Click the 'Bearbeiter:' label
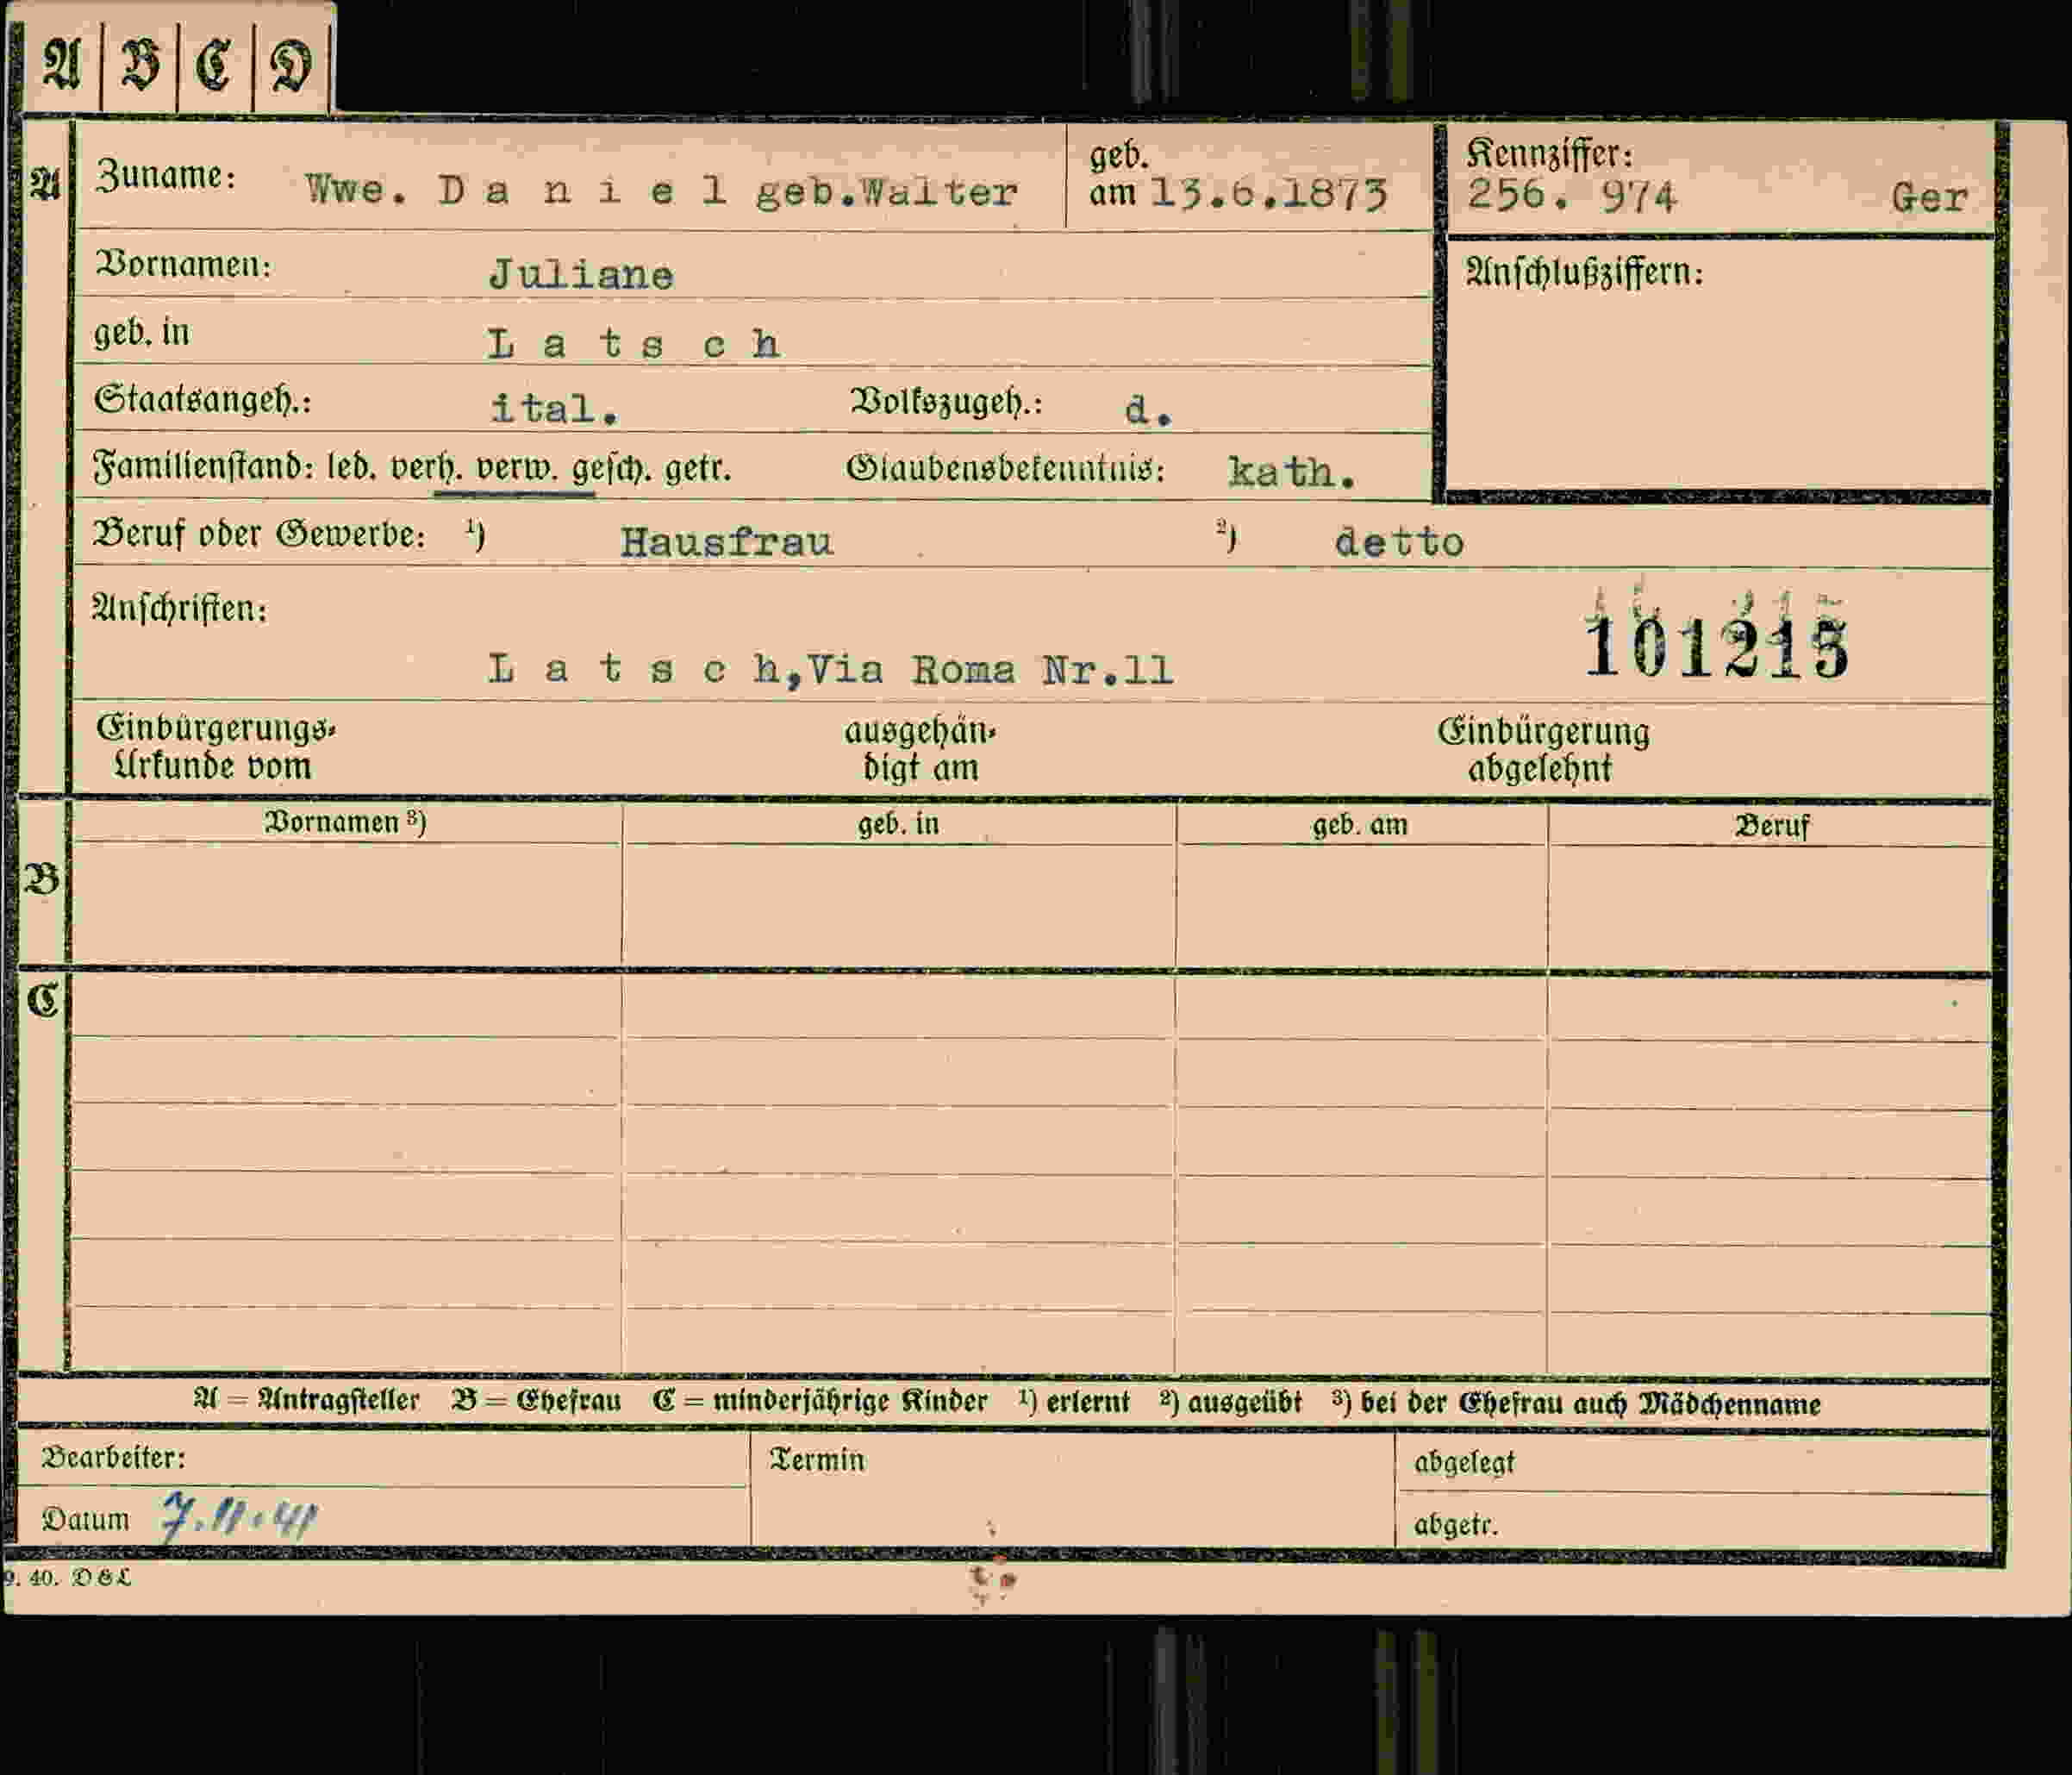Viewport: 2072px width, 1775px height. pyautogui.click(x=113, y=1458)
